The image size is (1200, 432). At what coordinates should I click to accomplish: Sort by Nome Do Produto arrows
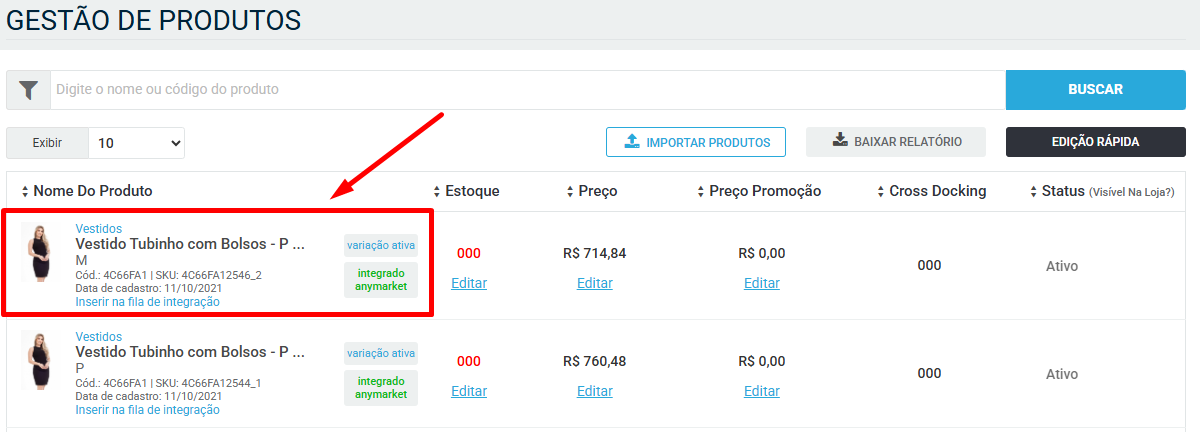click(x=25, y=191)
